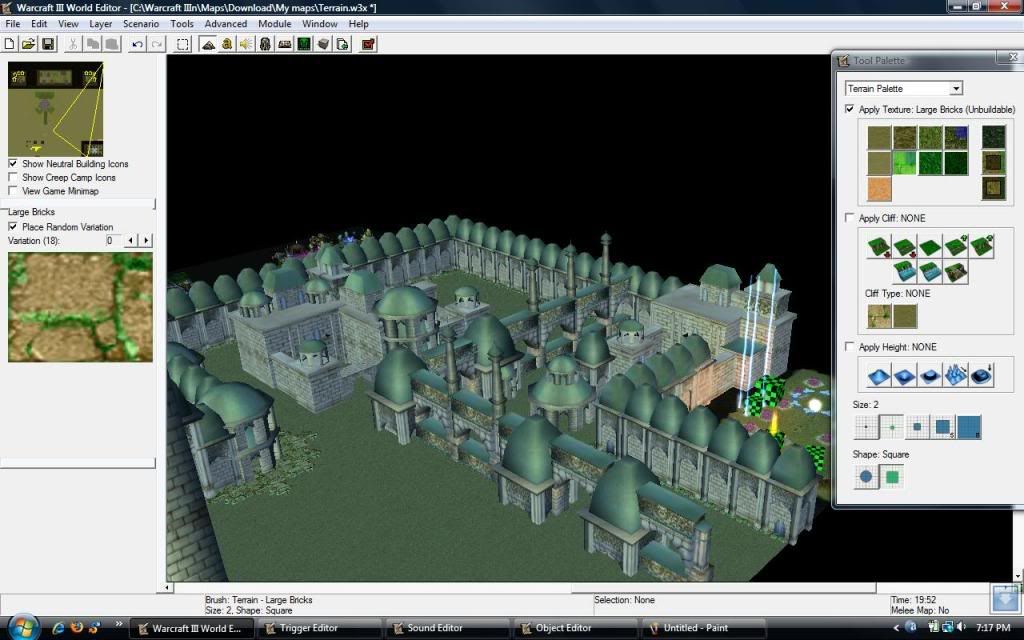Open the Trigger Editor toolbar icon
This screenshot has width=1024, height=640.
[227, 44]
